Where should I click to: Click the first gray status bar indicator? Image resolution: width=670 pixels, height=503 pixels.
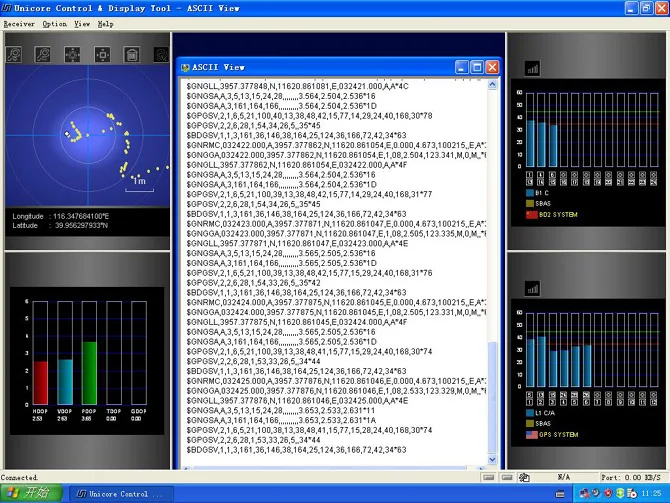click(x=488, y=477)
